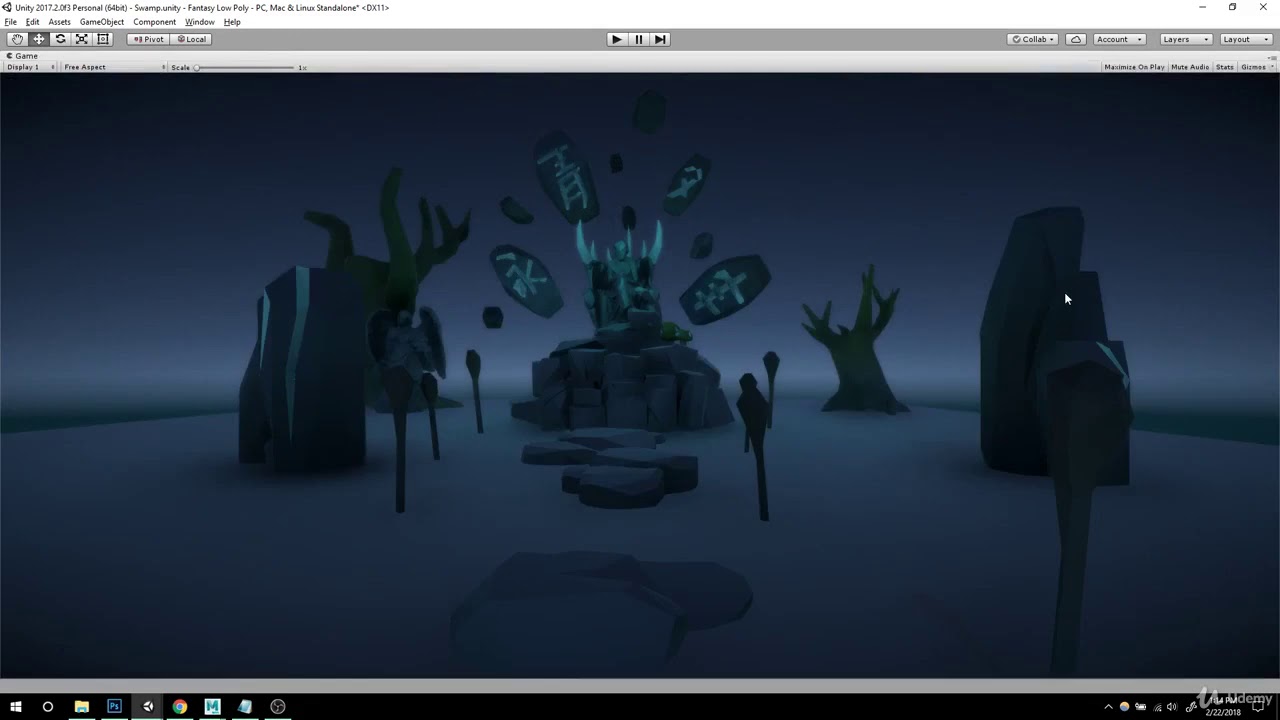Open the Edit menu
The width and height of the screenshot is (1280, 720).
click(x=33, y=22)
